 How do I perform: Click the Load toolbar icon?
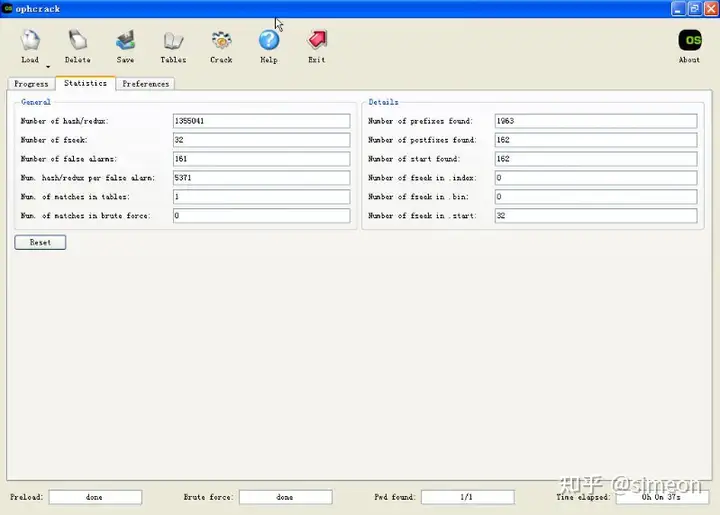(30, 41)
